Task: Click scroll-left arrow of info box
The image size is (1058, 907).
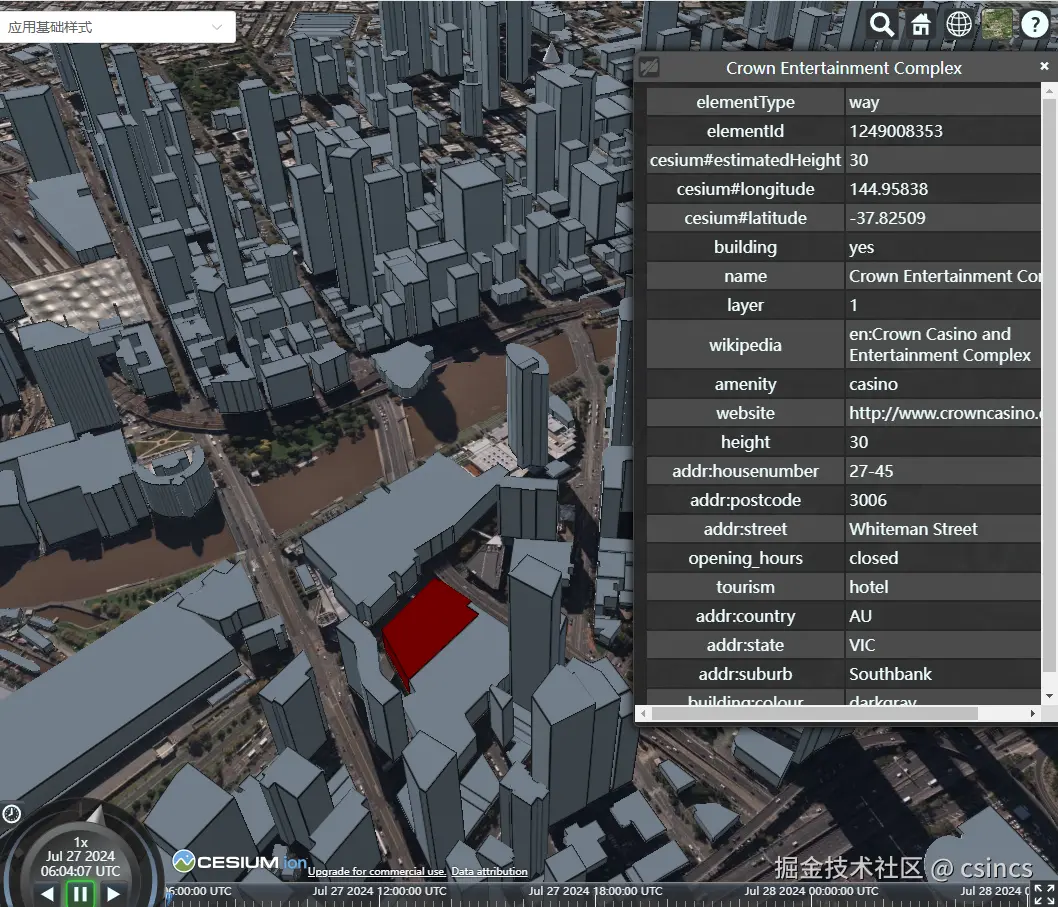Action: click(x=643, y=713)
